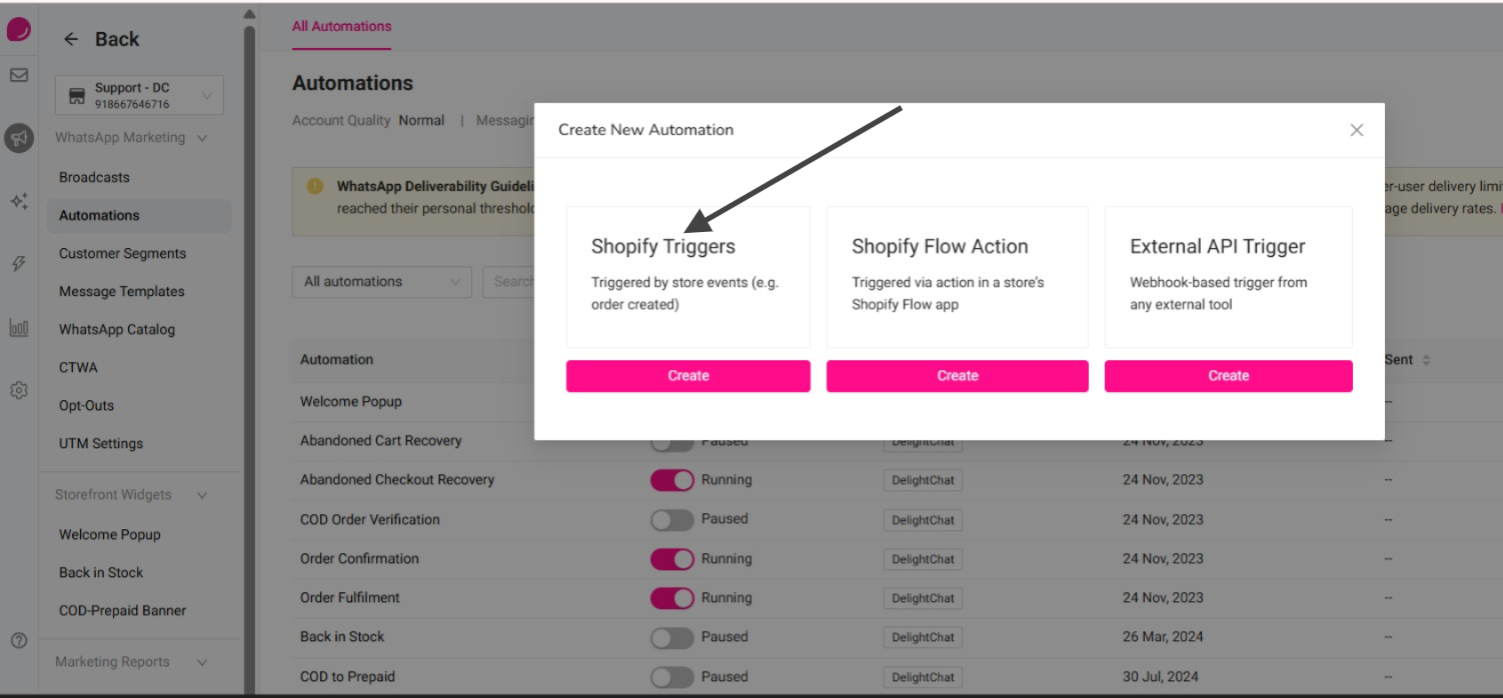Click Create under Shopify Triggers

[688, 376]
